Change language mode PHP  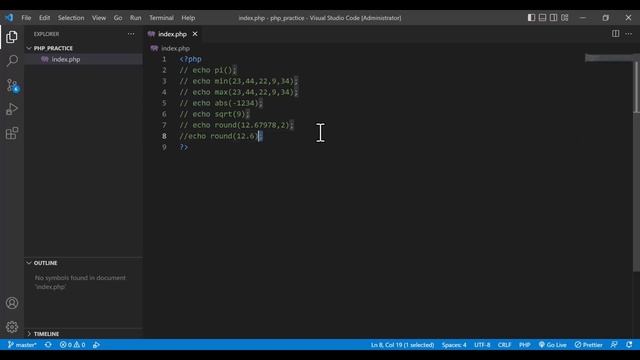click(x=524, y=345)
